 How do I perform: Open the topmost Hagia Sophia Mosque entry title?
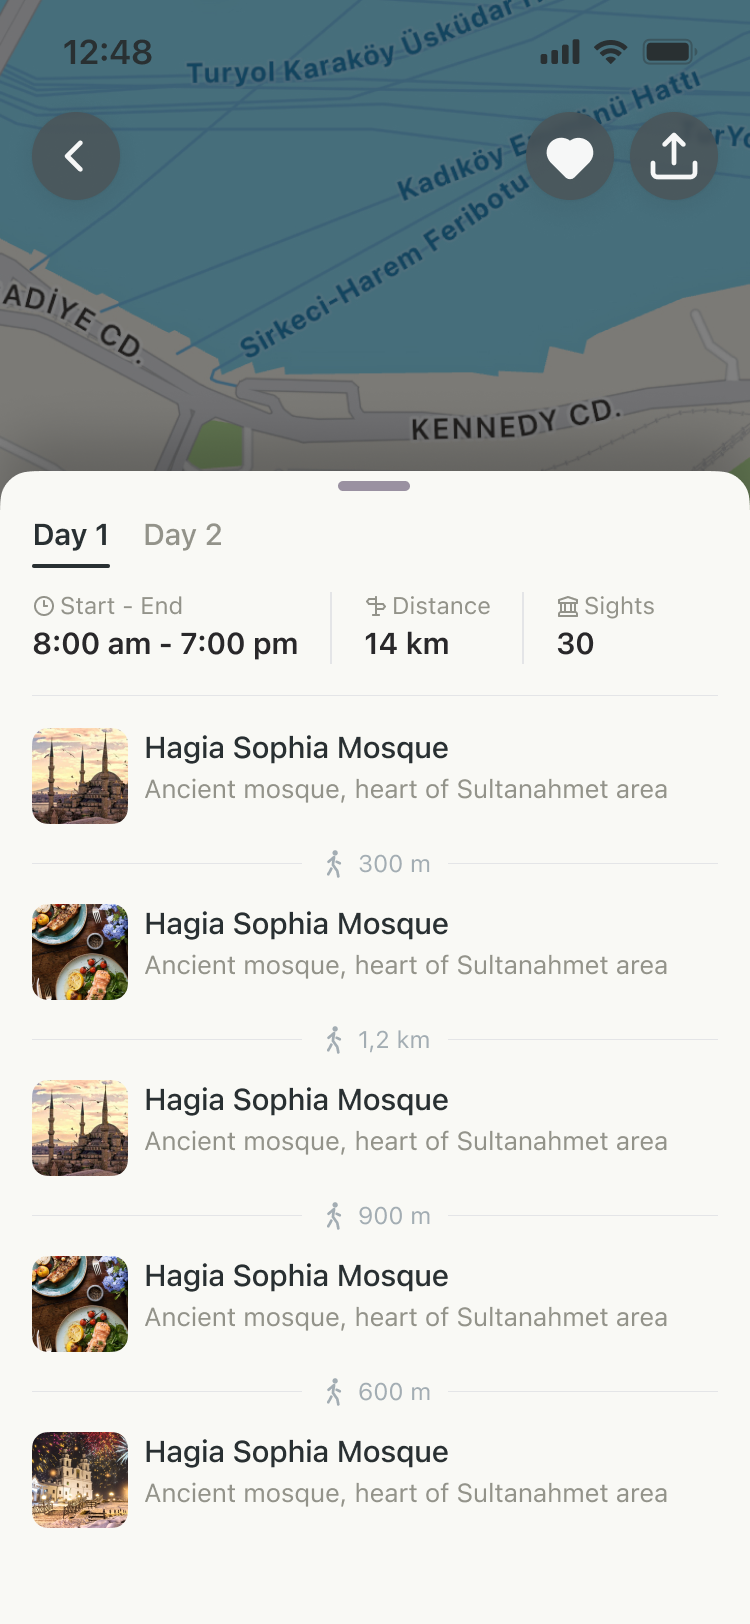[296, 748]
